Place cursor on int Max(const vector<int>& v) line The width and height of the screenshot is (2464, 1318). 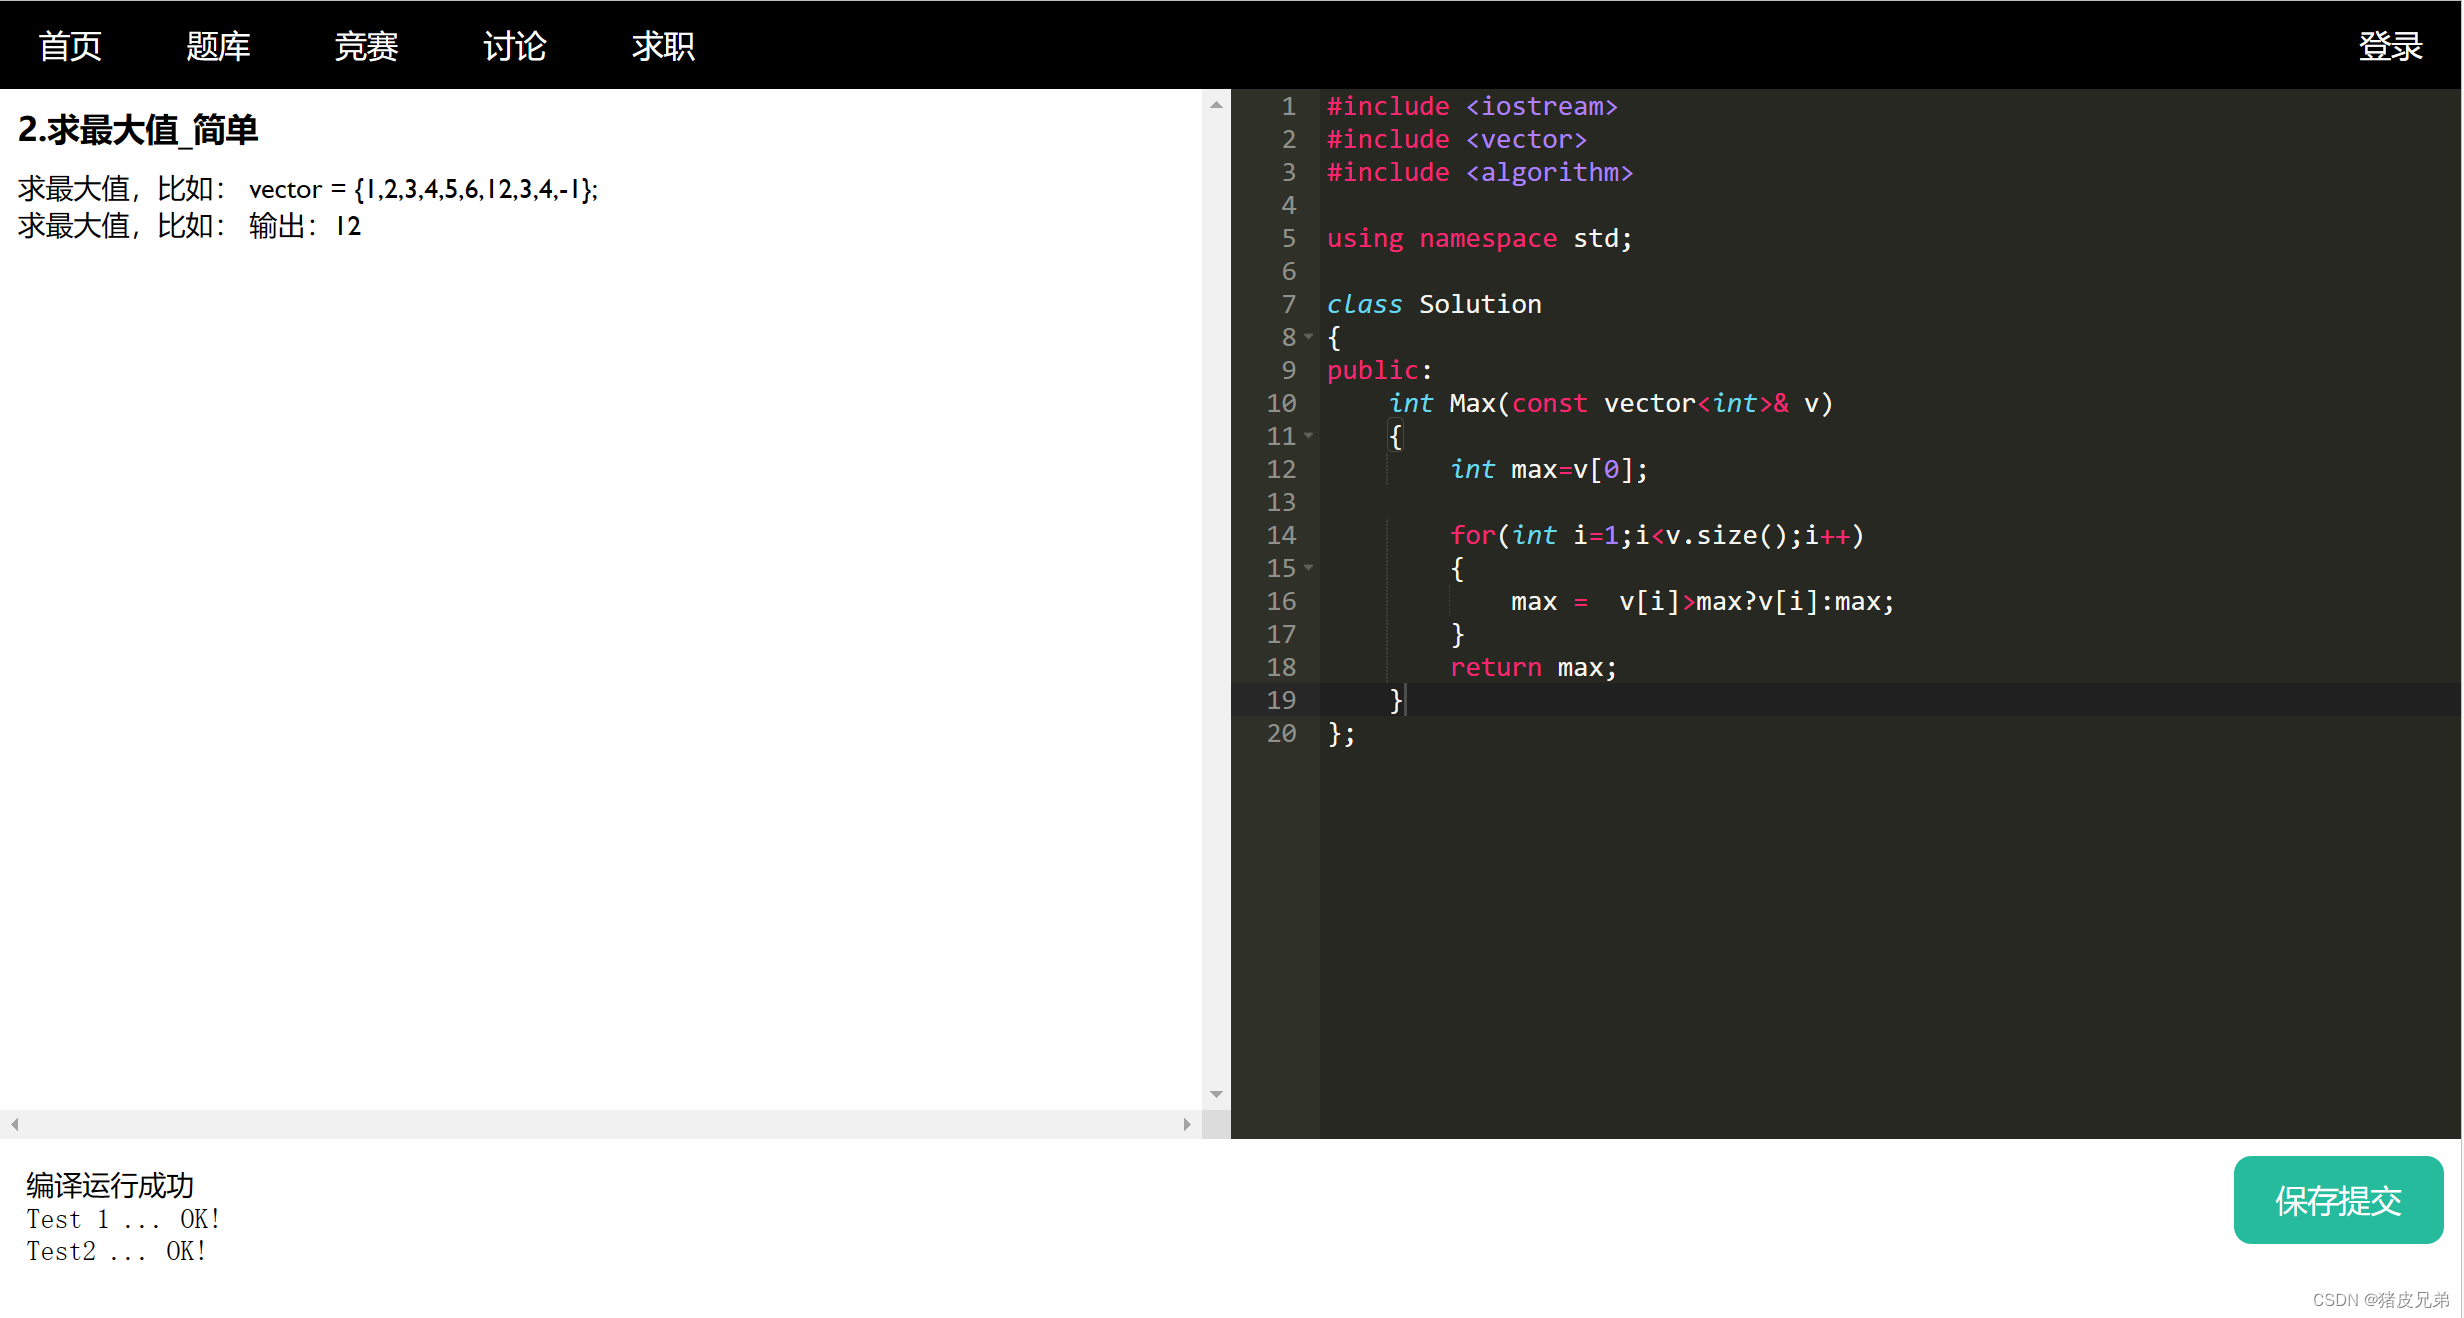point(1610,403)
